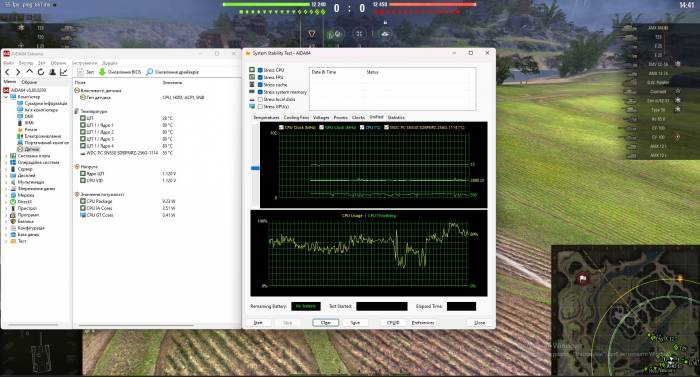Click the Start button in stability test
The image size is (700, 377).
(x=258, y=323)
